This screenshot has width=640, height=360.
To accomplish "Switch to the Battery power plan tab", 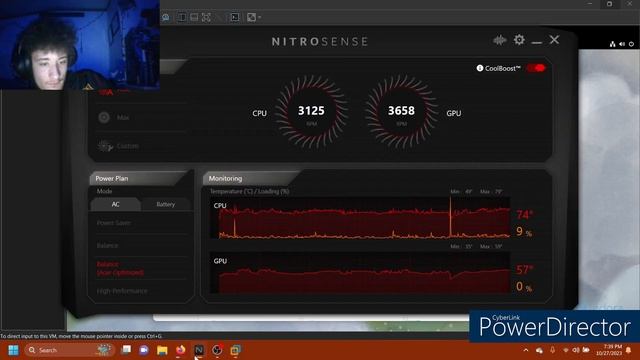I will click(x=165, y=204).
